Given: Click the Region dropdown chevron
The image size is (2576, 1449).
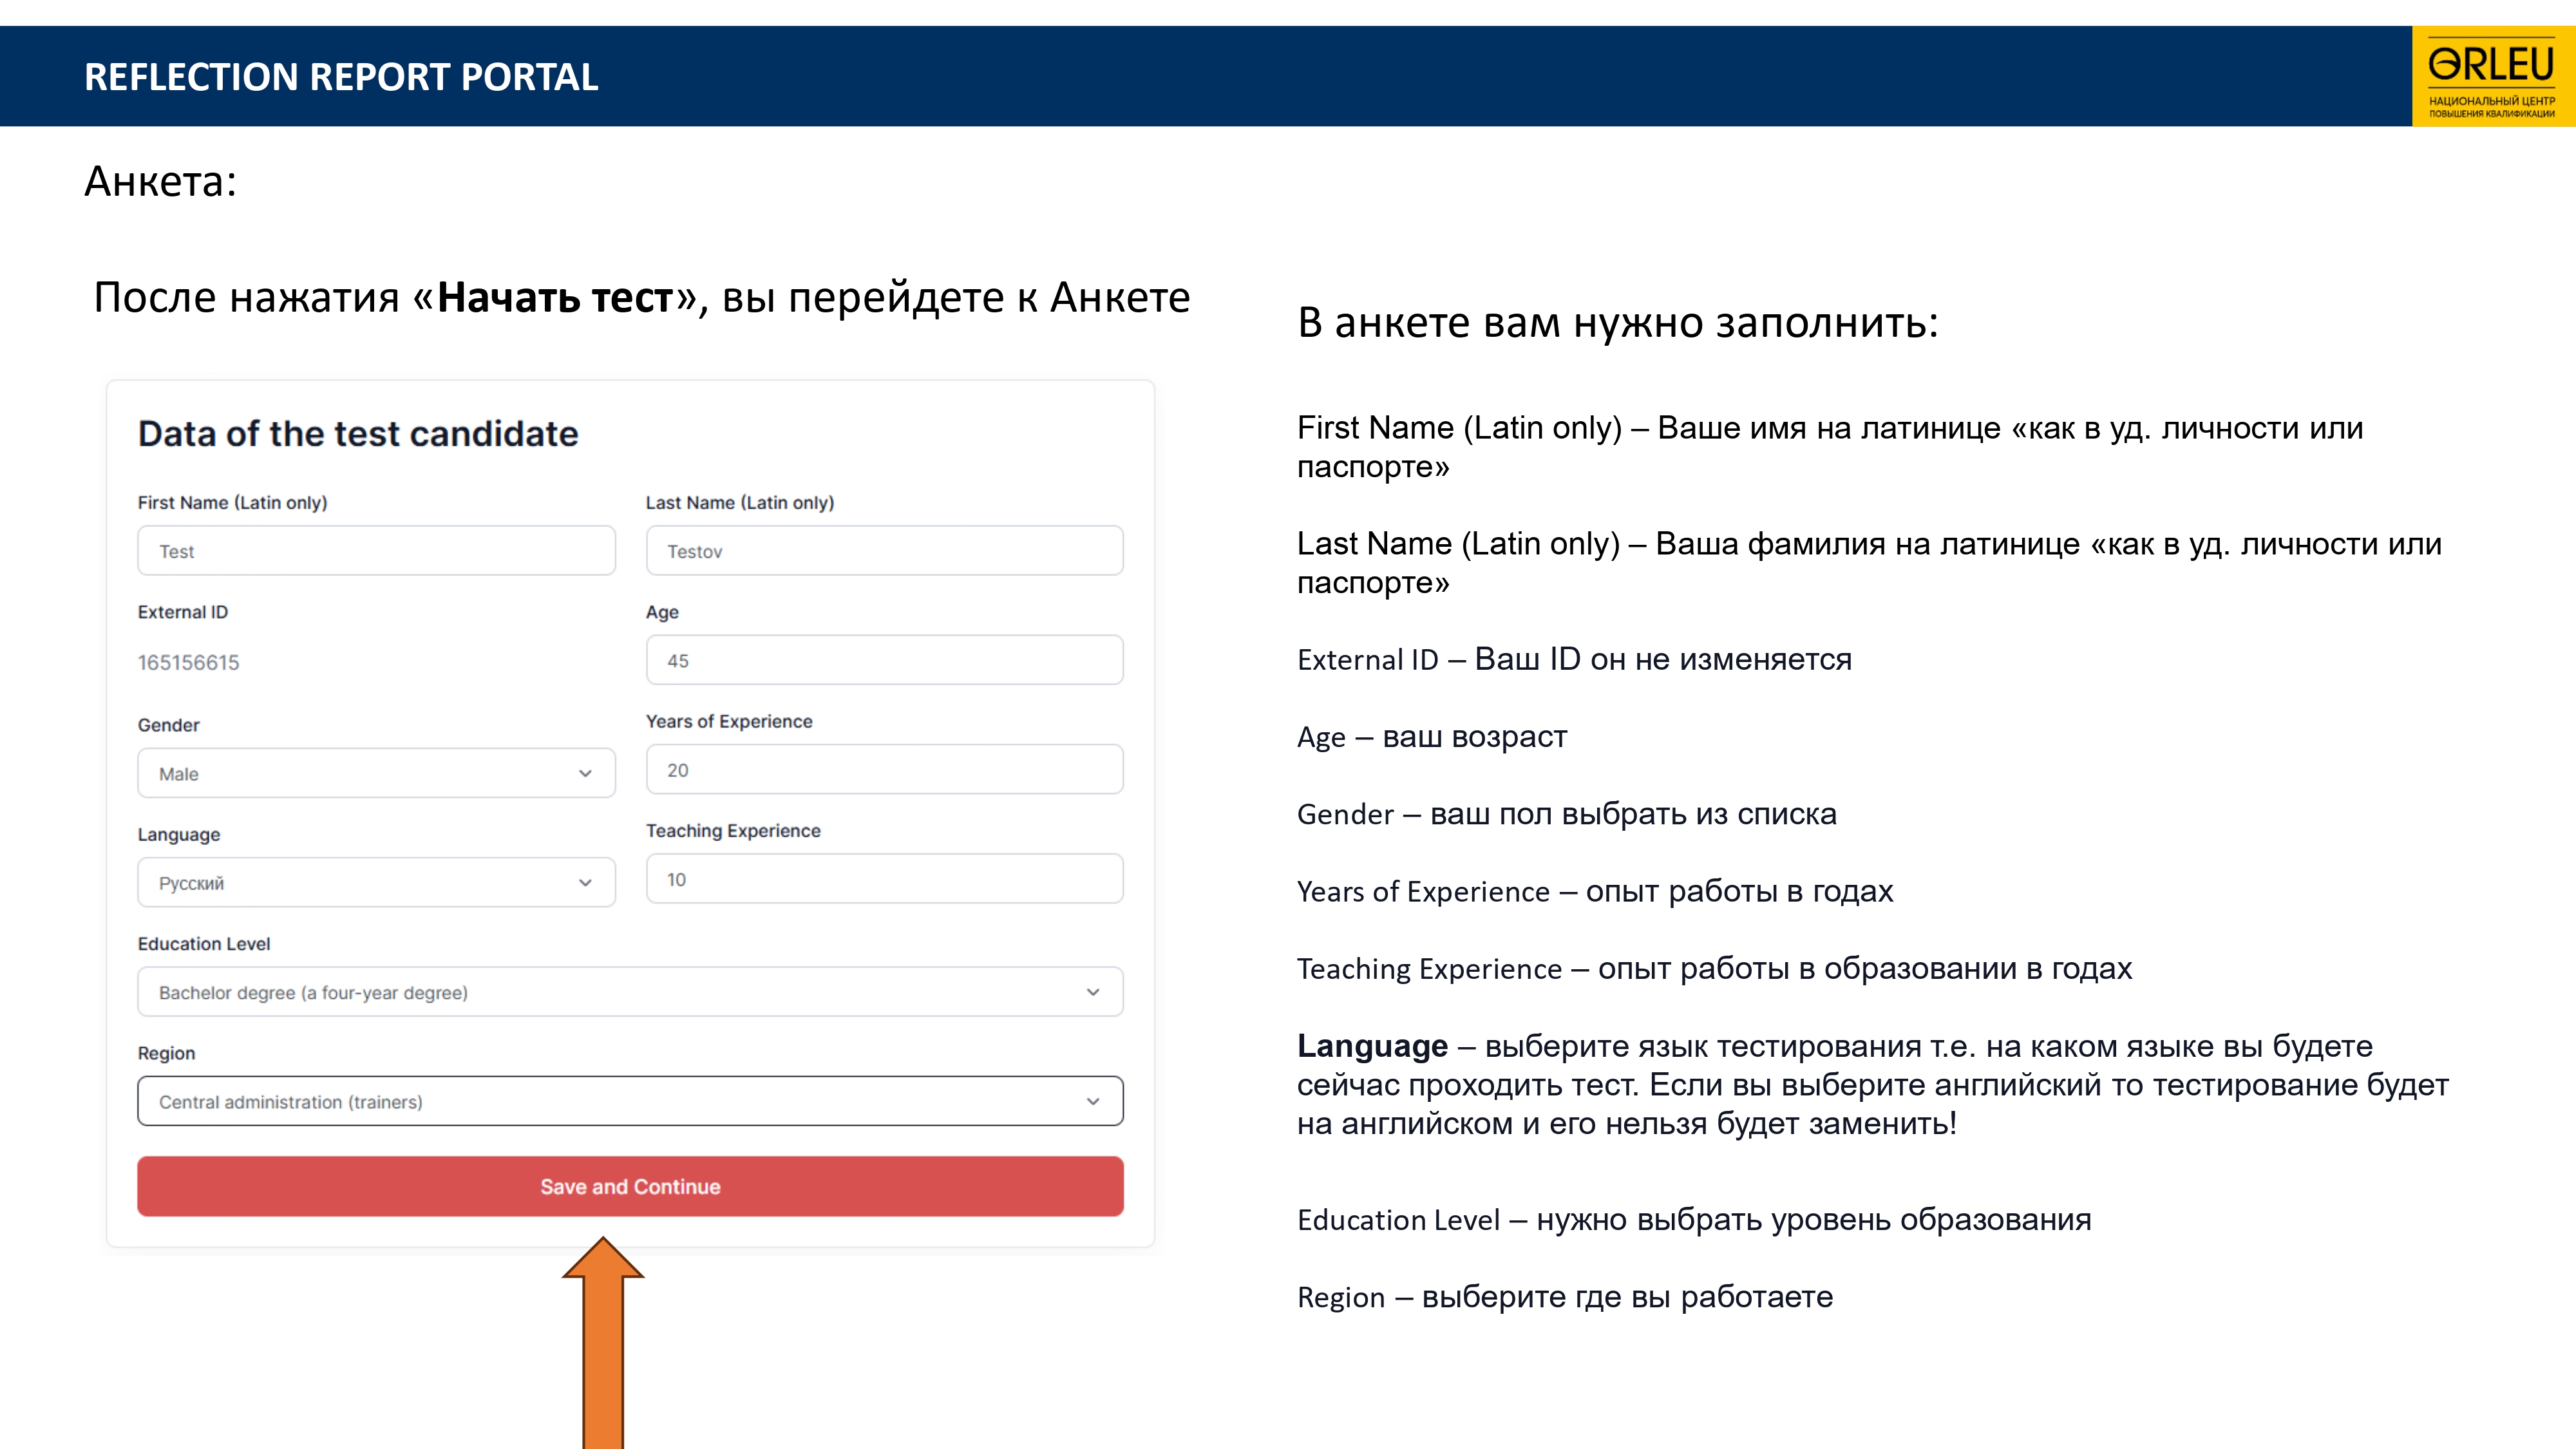Looking at the screenshot, I should (1092, 1101).
